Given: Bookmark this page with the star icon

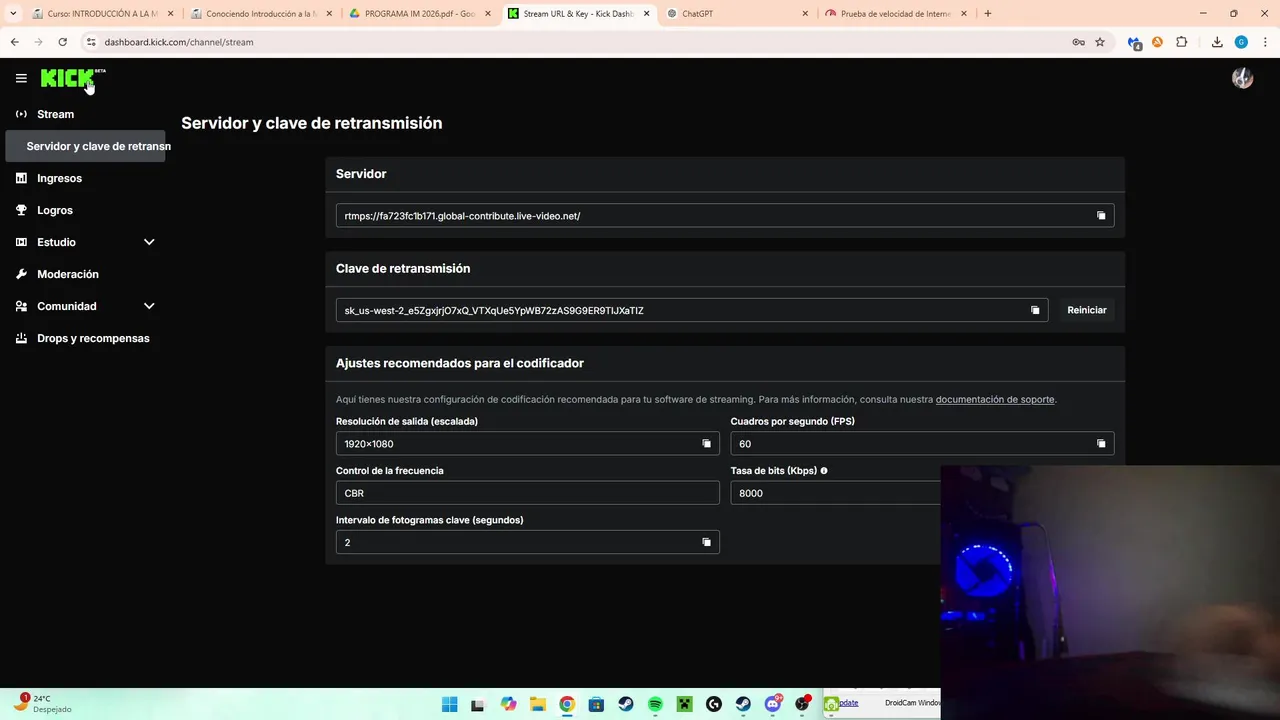Looking at the screenshot, I should pyautogui.click(x=1100, y=42).
